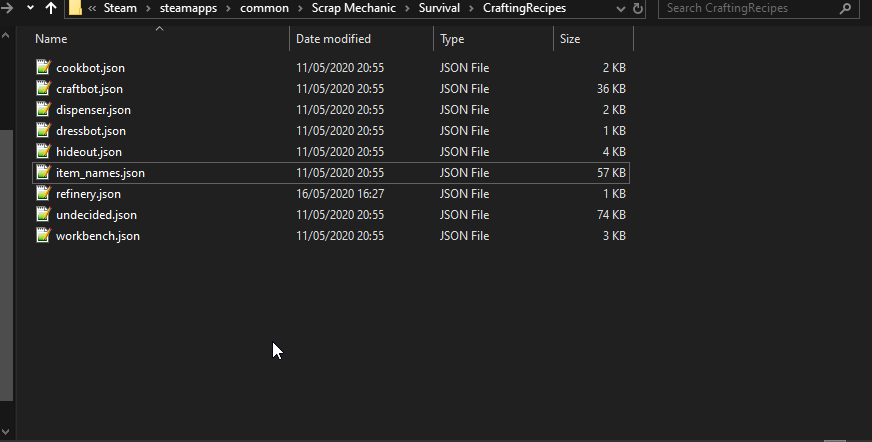Select the refinery.json file icon
The height and width of the screenshot is (442, 872).
coord(43,194)
